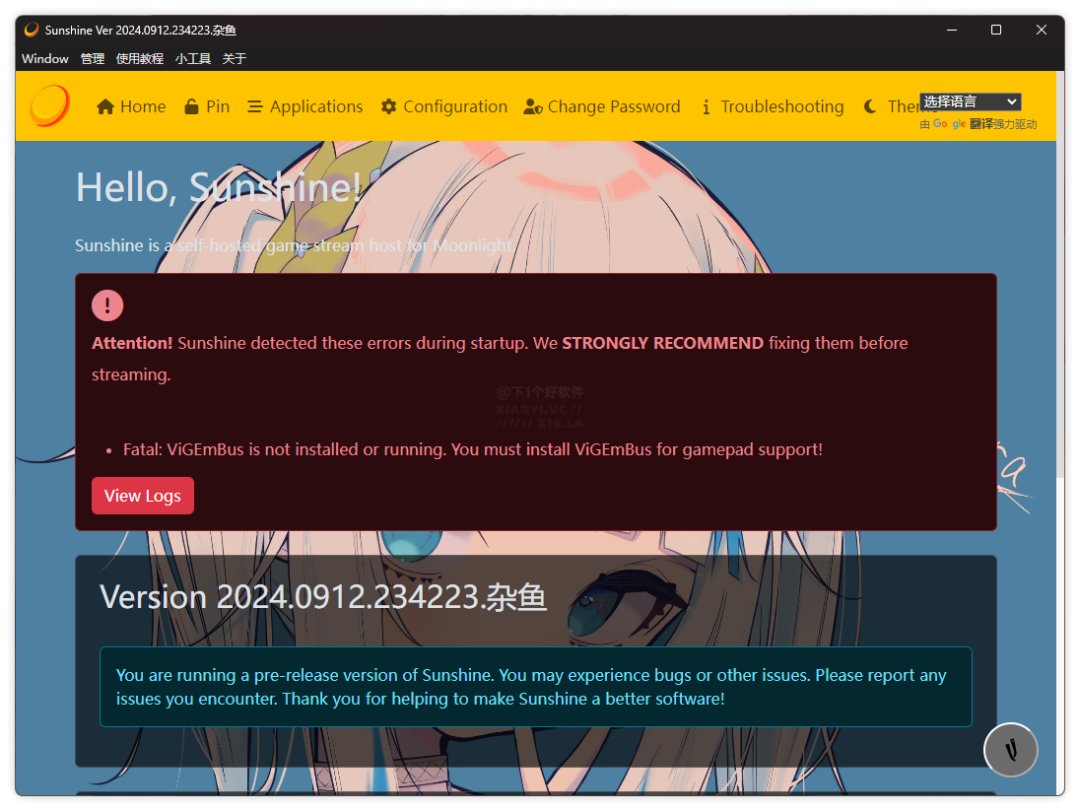Click the View Logs button
This screenshot has width=1080, height=811.
(143, 495)
